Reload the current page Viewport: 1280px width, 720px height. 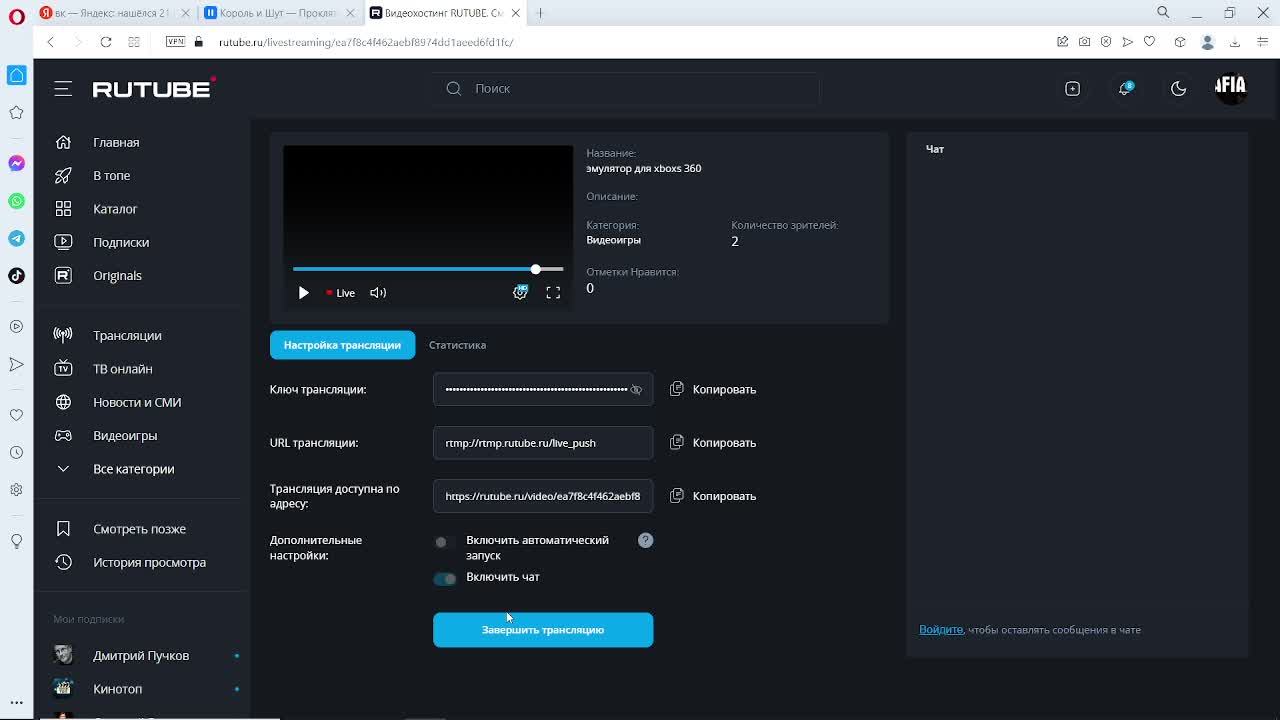(106, 42)
